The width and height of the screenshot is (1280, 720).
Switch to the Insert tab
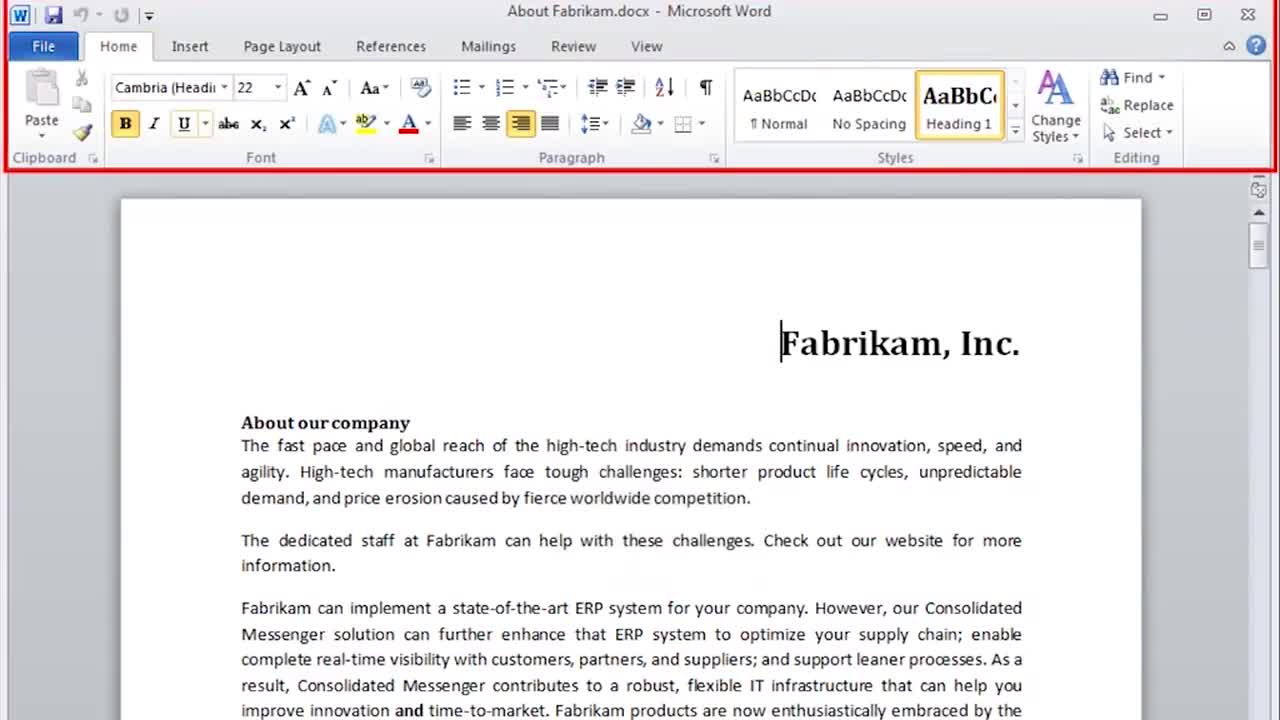tap(190, 46)
